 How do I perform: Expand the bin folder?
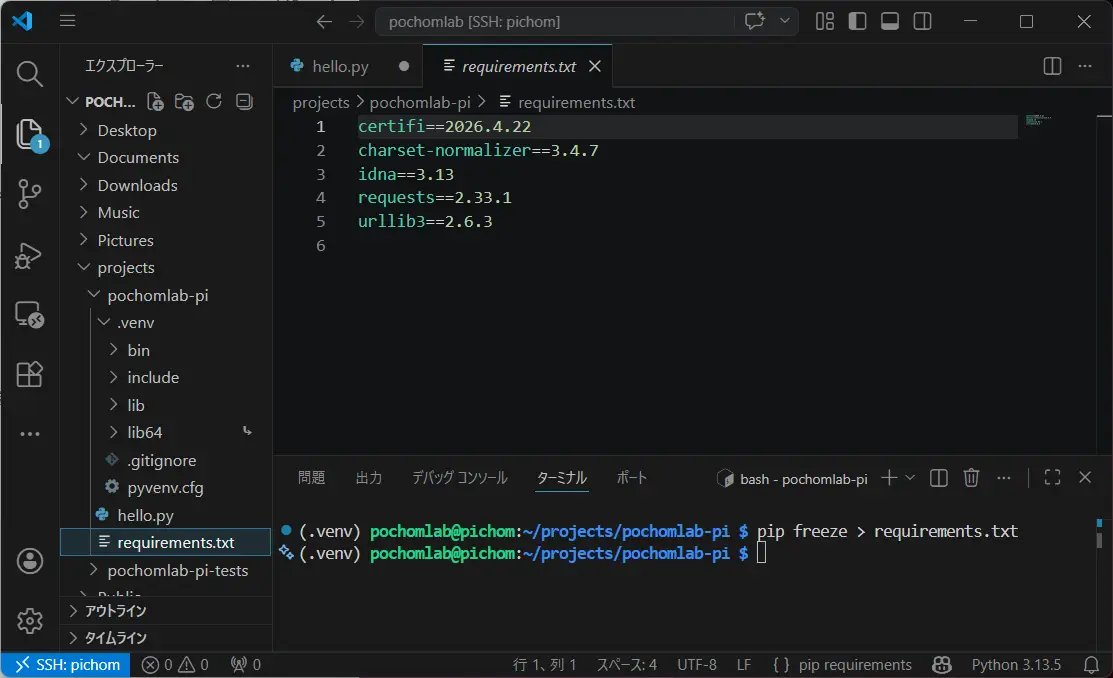click(138, 350)
